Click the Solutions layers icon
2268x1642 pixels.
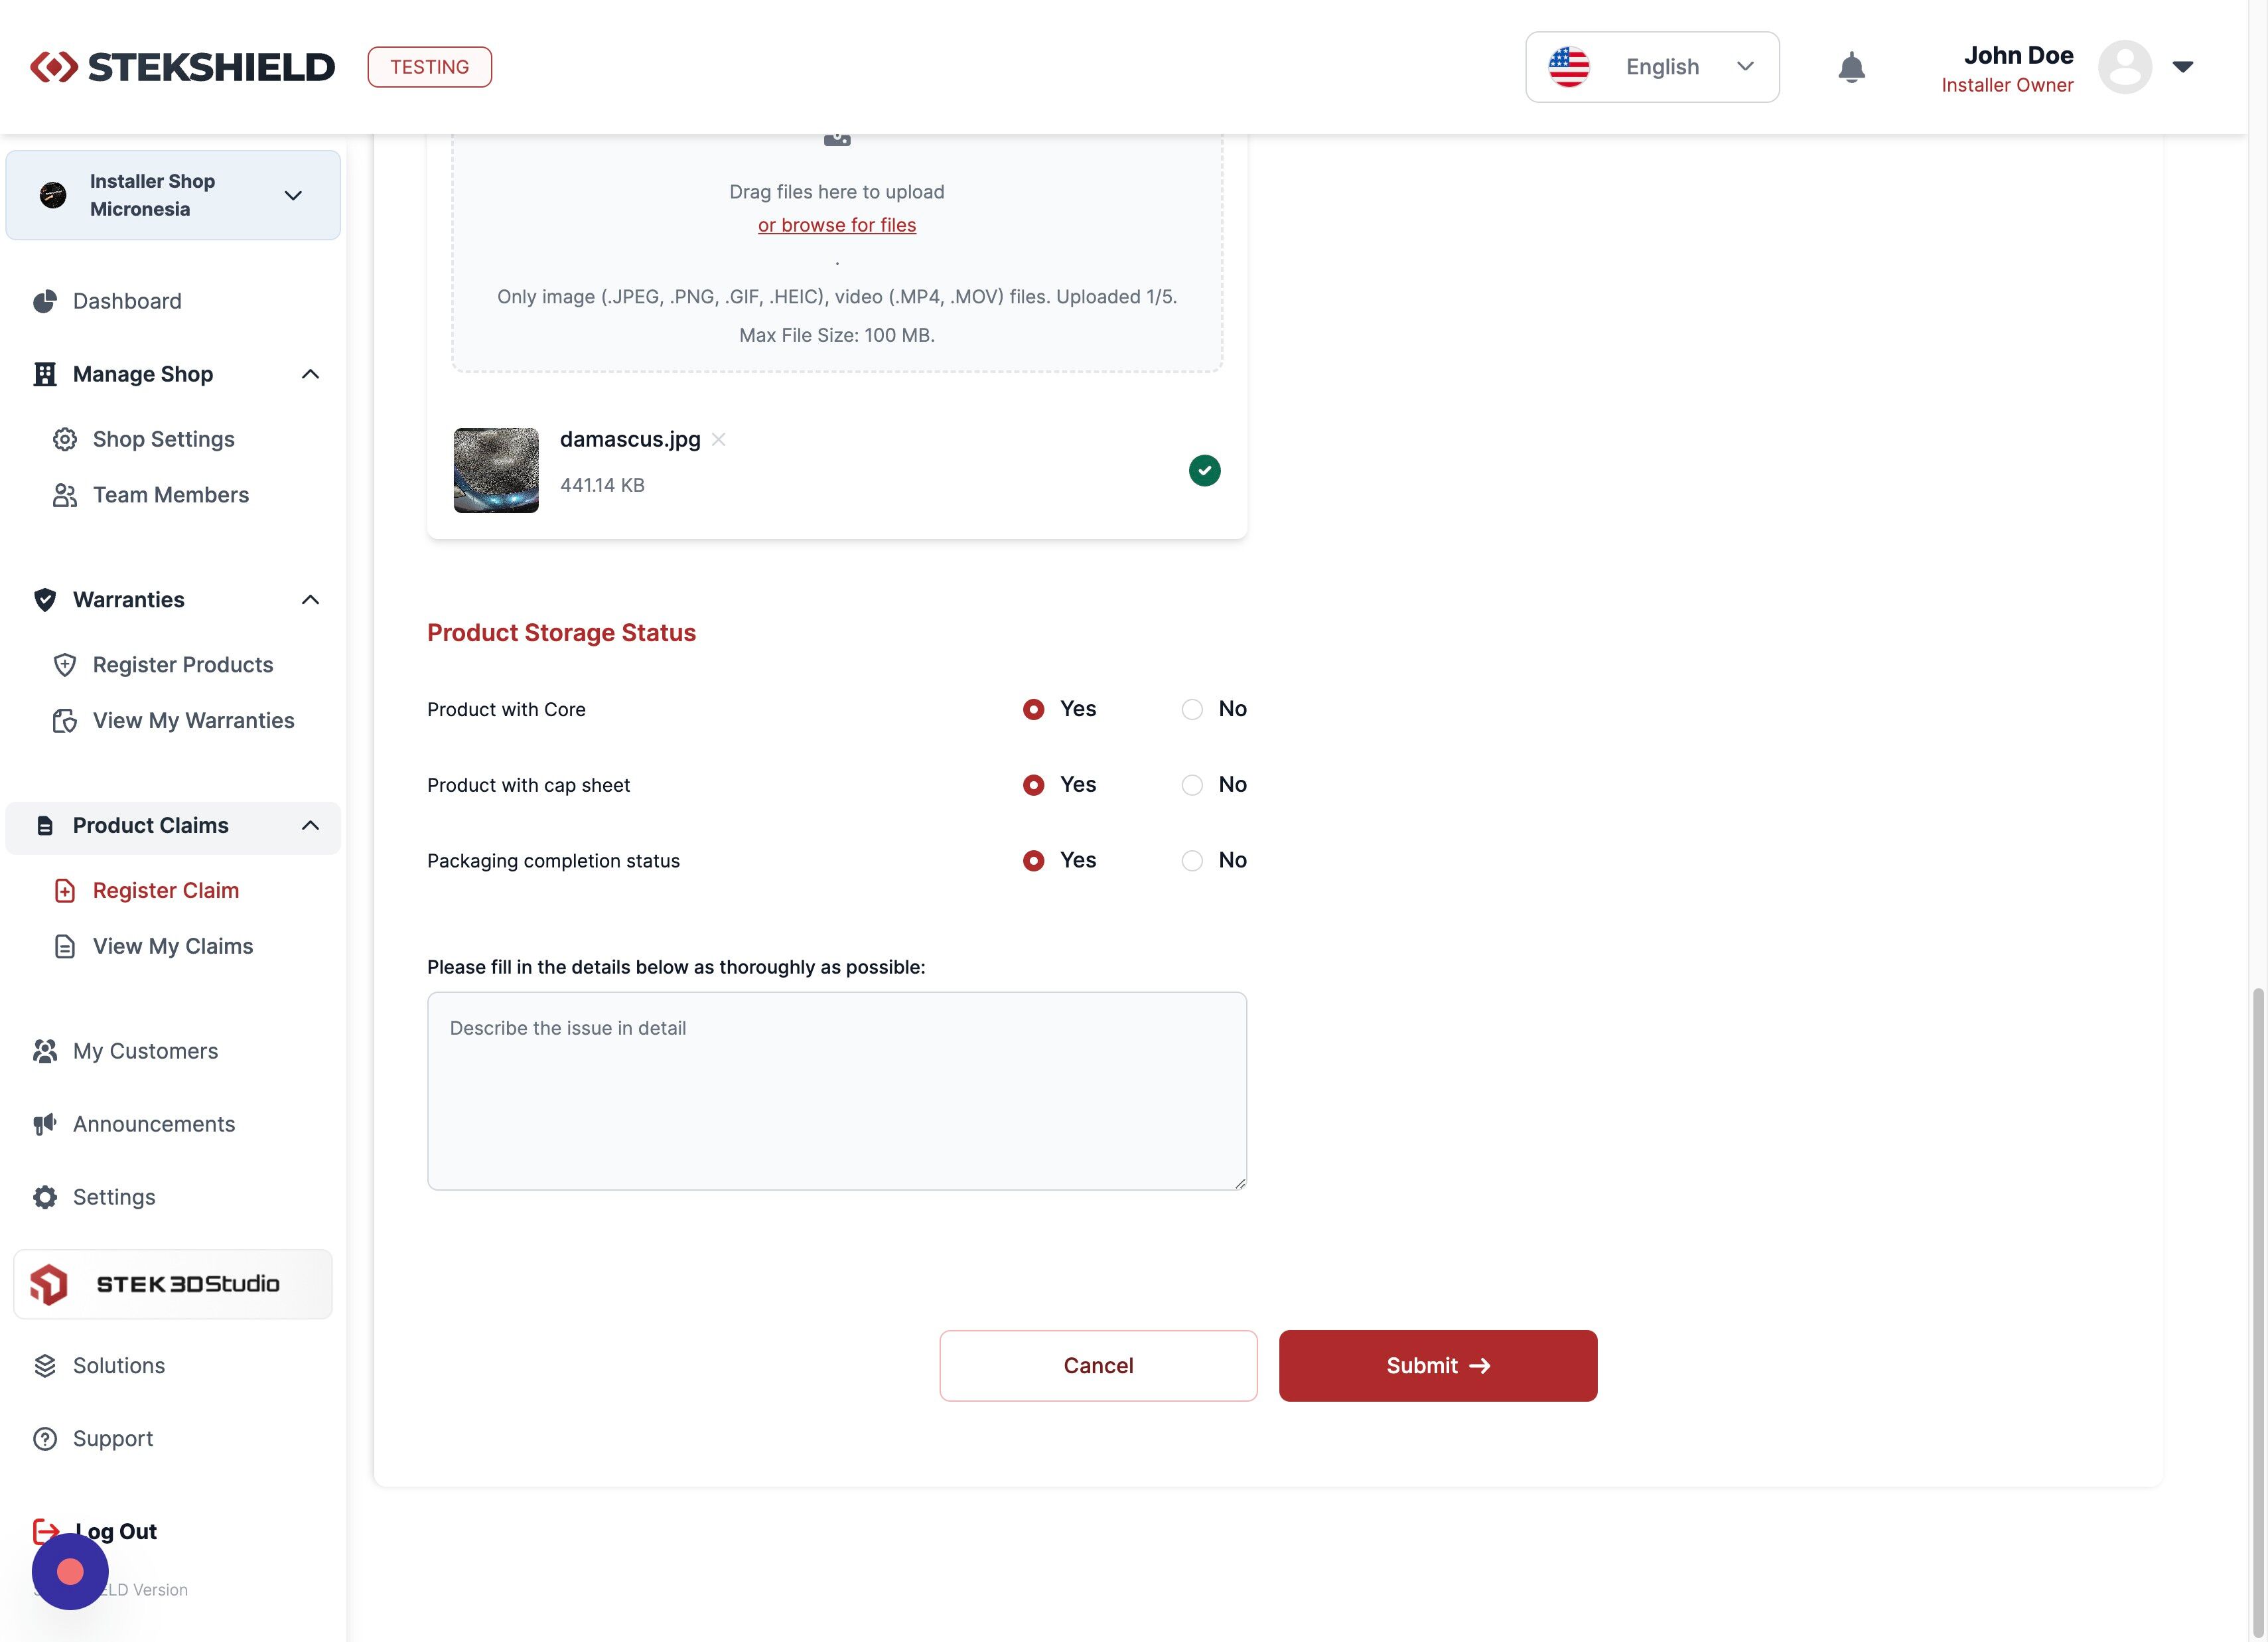[x=45, y=1366]
